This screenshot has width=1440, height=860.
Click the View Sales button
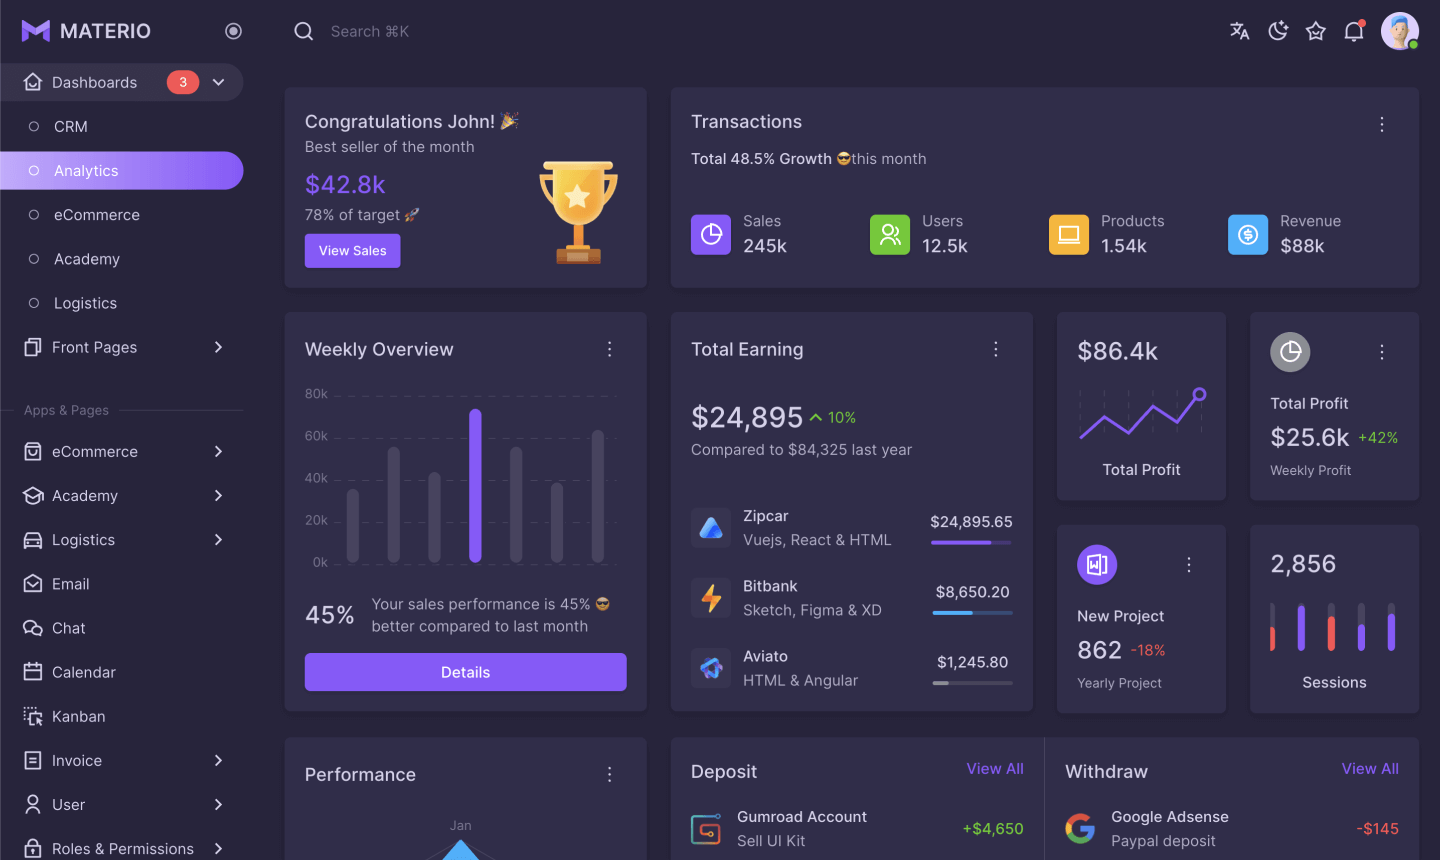pos(352,250)
